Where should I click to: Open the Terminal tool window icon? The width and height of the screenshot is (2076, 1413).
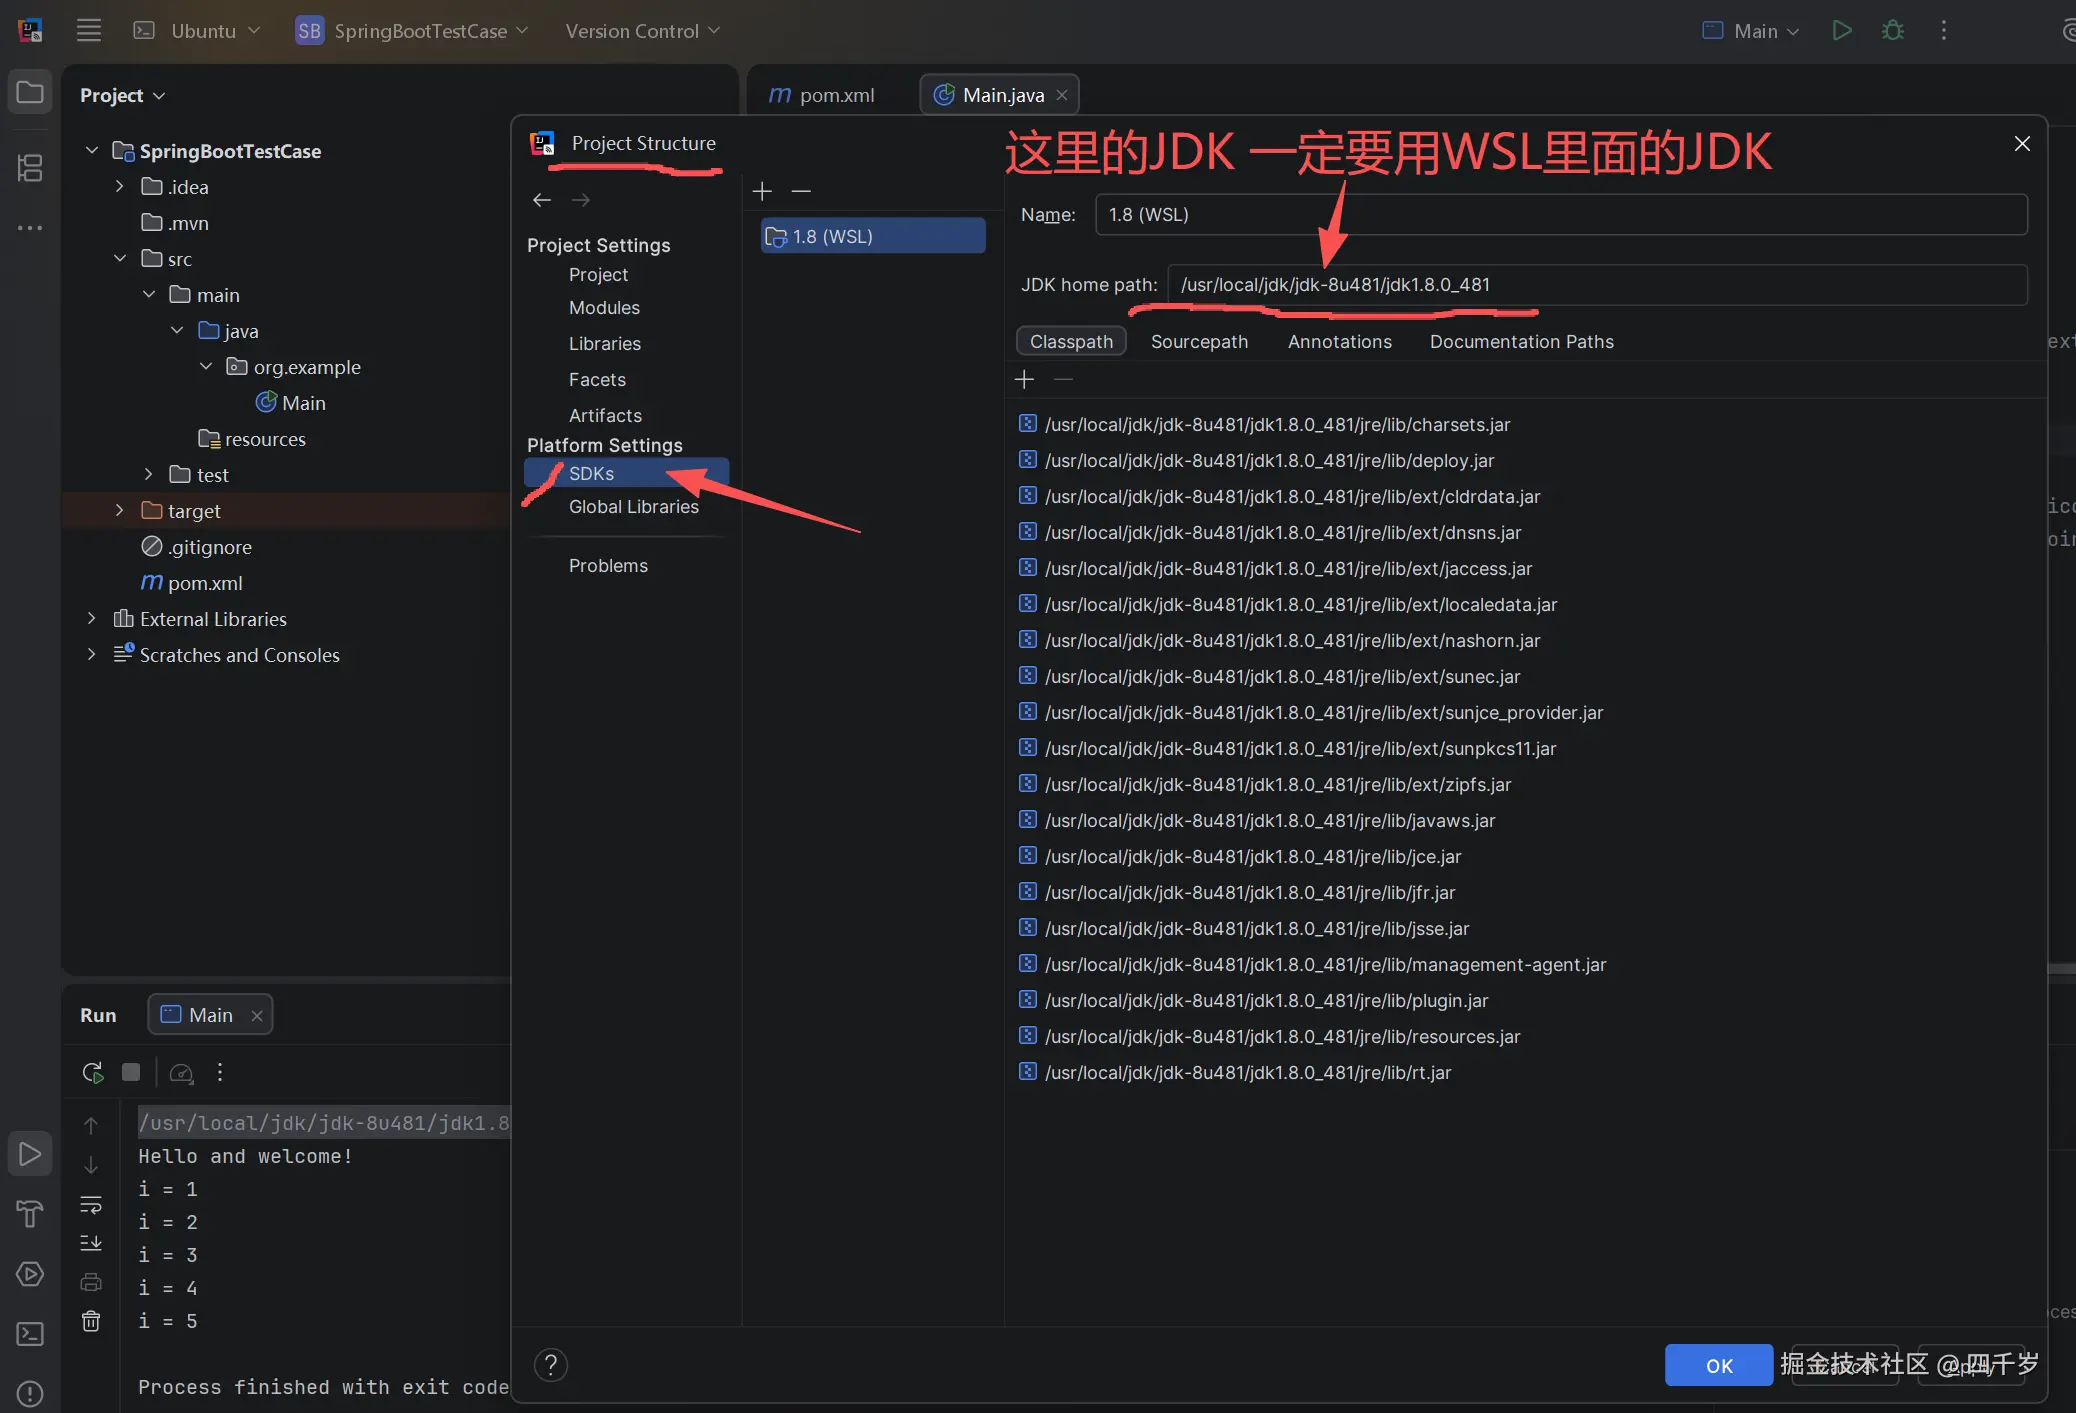point(30,1334)
